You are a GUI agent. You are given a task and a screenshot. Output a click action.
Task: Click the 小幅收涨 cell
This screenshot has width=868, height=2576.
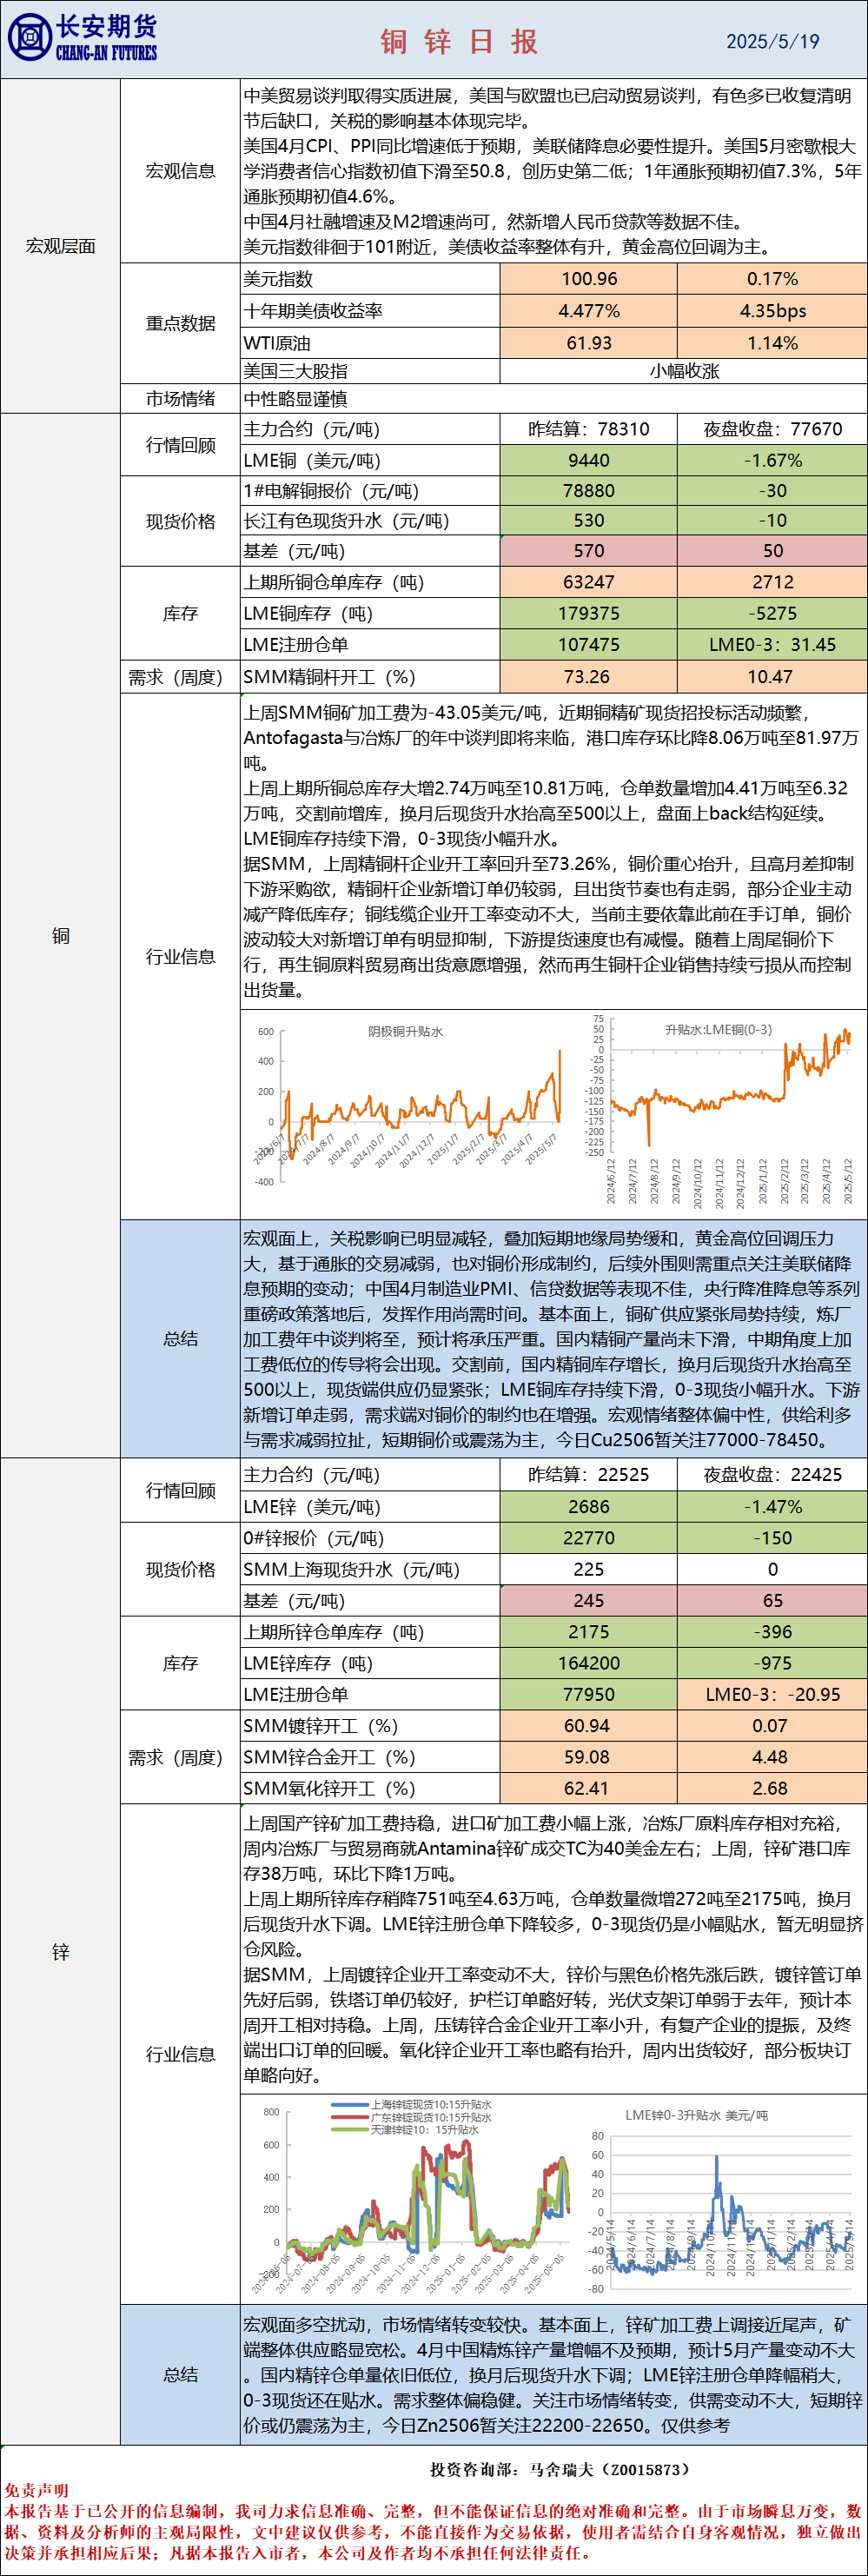click(x=684, y=371)
